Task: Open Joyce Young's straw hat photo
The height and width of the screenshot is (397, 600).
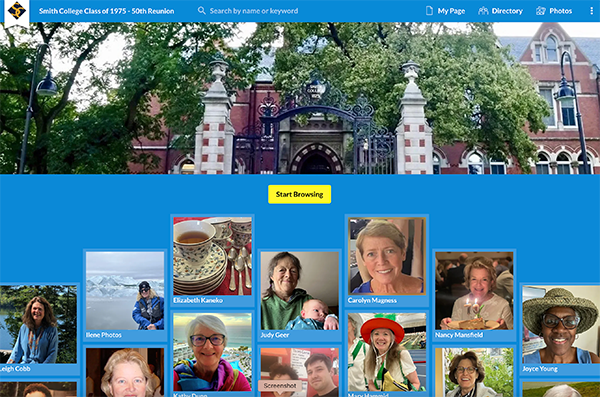Action: [561, 324]
